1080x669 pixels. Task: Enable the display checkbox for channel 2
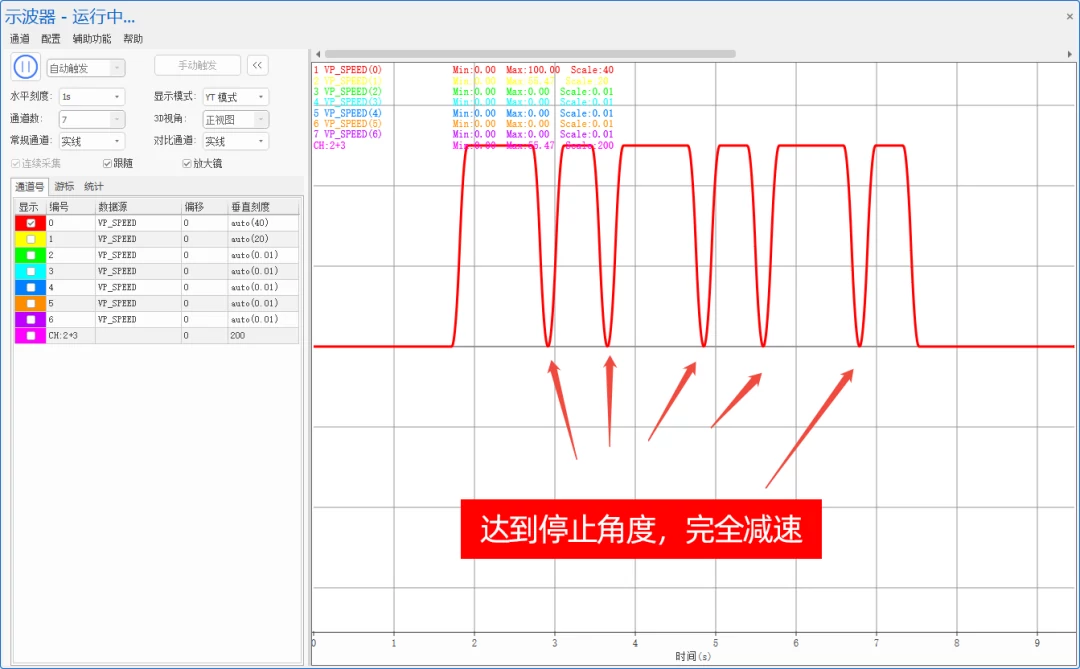click(x=31, y=255)
